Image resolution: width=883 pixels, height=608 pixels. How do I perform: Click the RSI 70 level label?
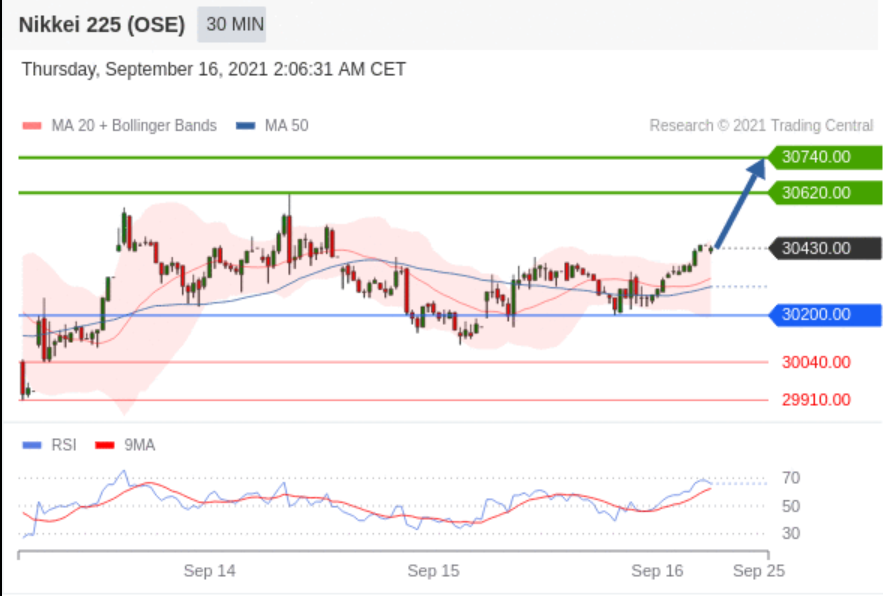[791, 478]
